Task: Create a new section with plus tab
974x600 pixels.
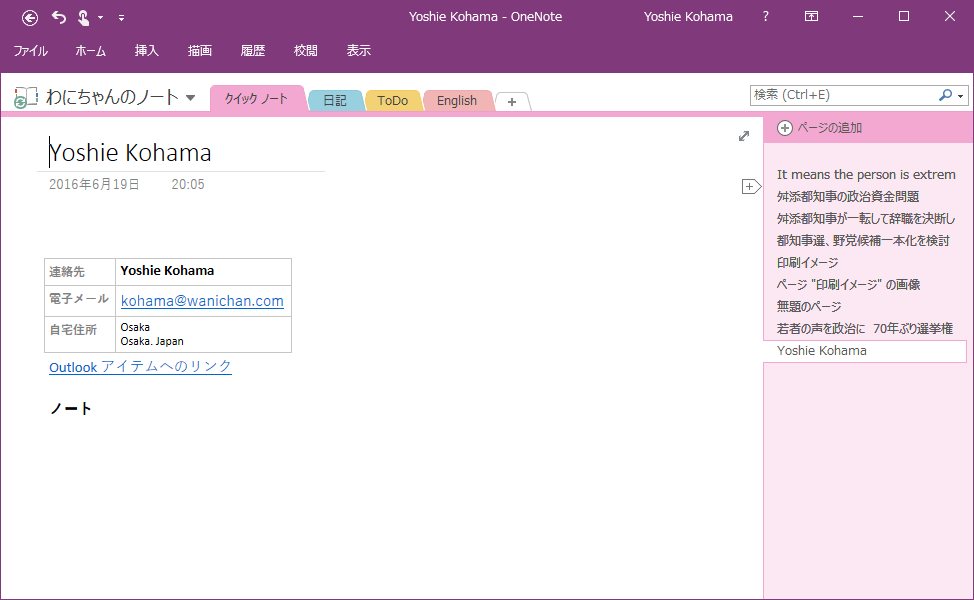Action: click(512, 102)
